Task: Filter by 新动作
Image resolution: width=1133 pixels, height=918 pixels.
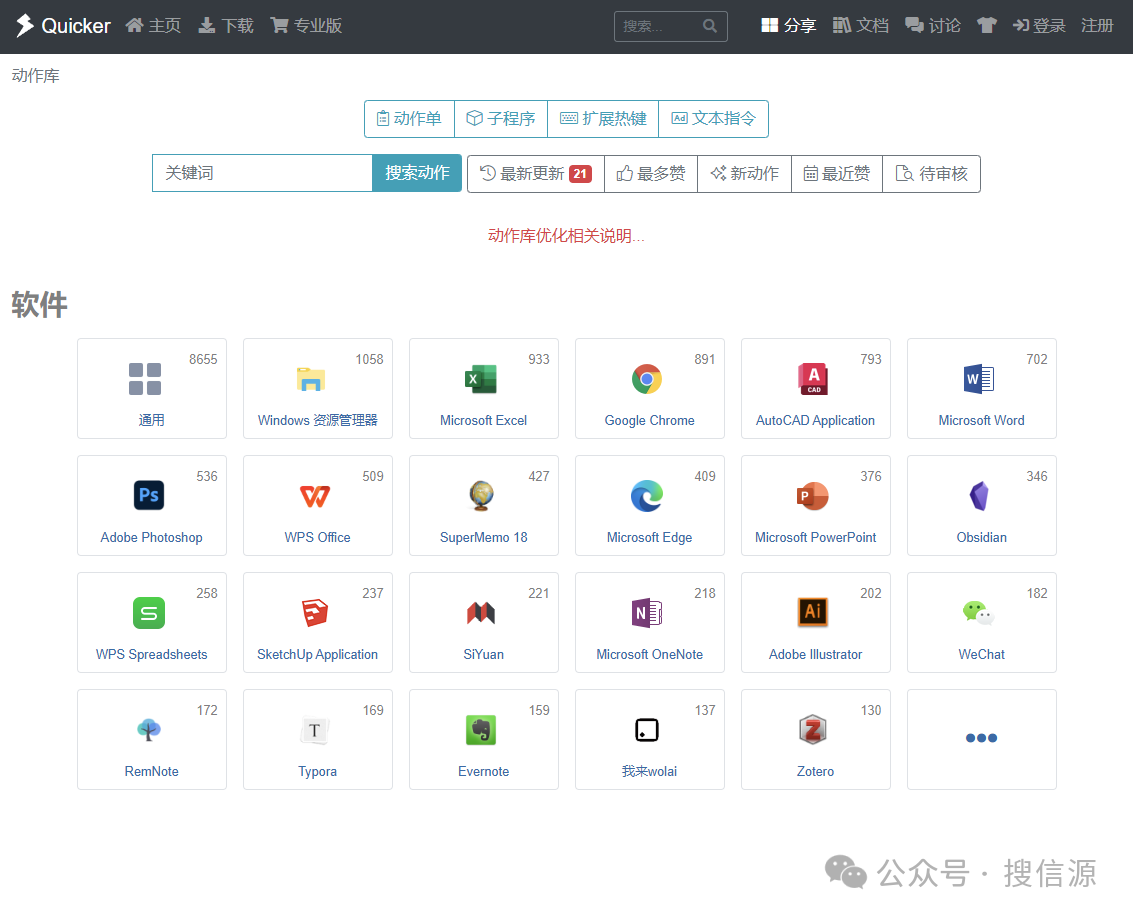Action: [x=744, y=173]
